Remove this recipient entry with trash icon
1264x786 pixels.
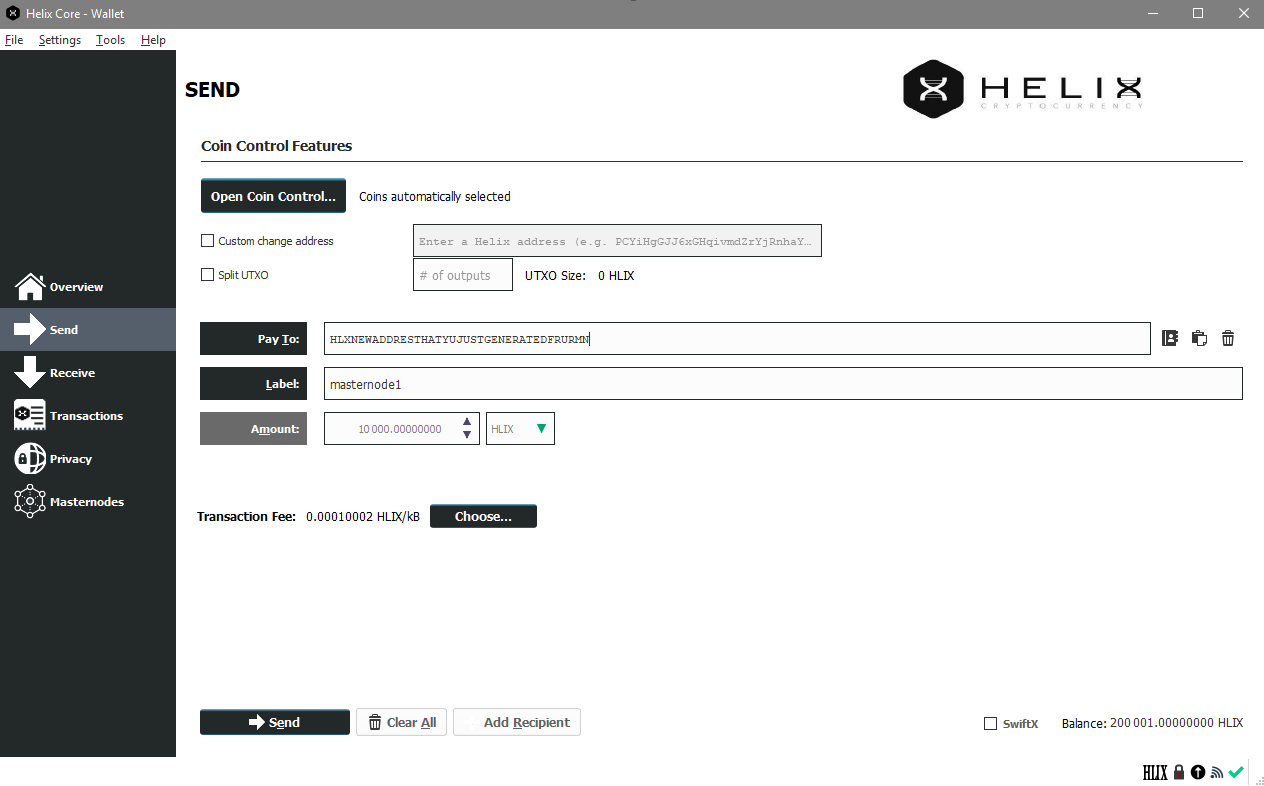point(1228,338)
